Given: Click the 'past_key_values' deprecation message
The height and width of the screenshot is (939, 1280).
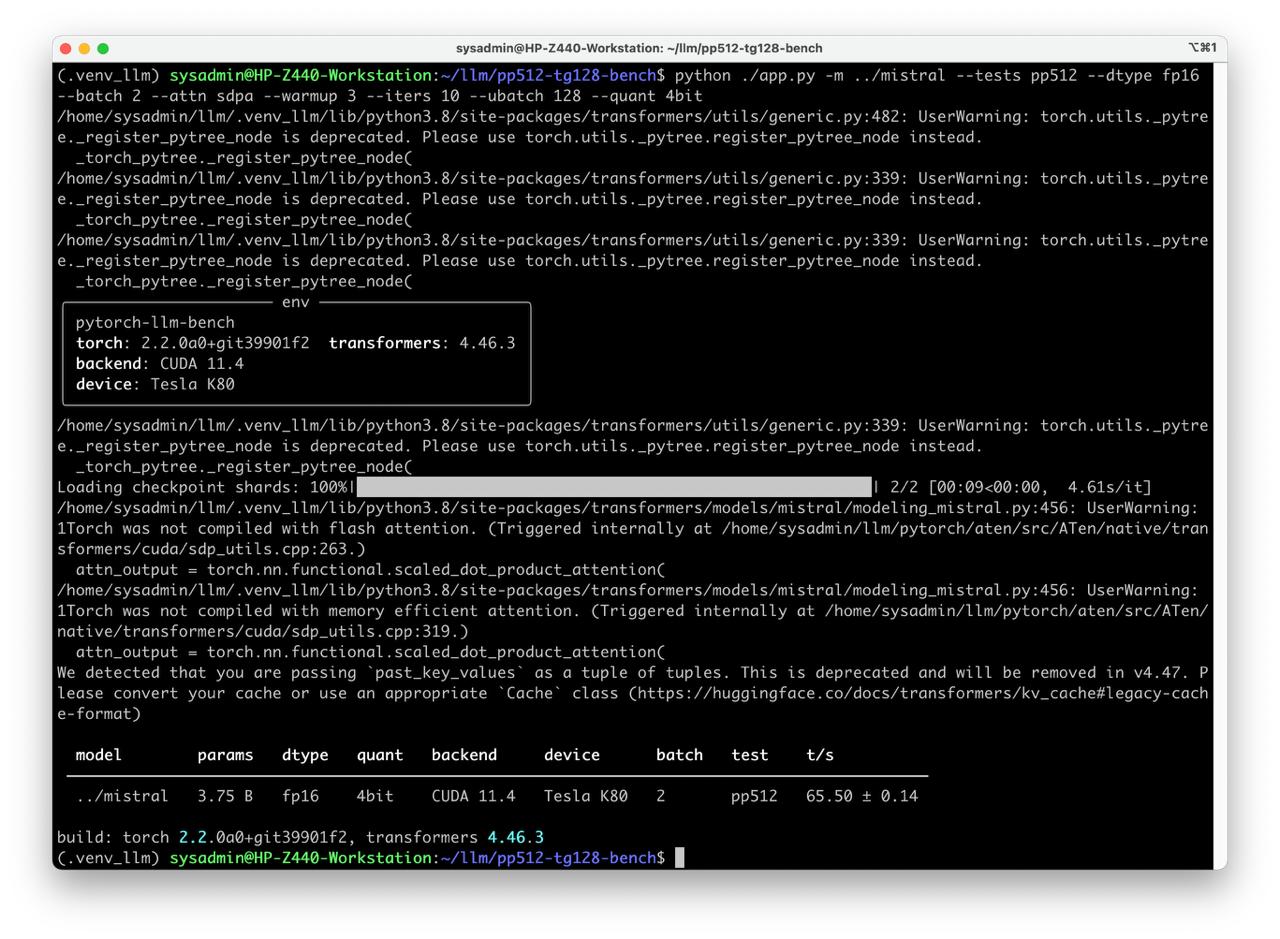Looking at the screenshot, I should click(x=632, y=693).
